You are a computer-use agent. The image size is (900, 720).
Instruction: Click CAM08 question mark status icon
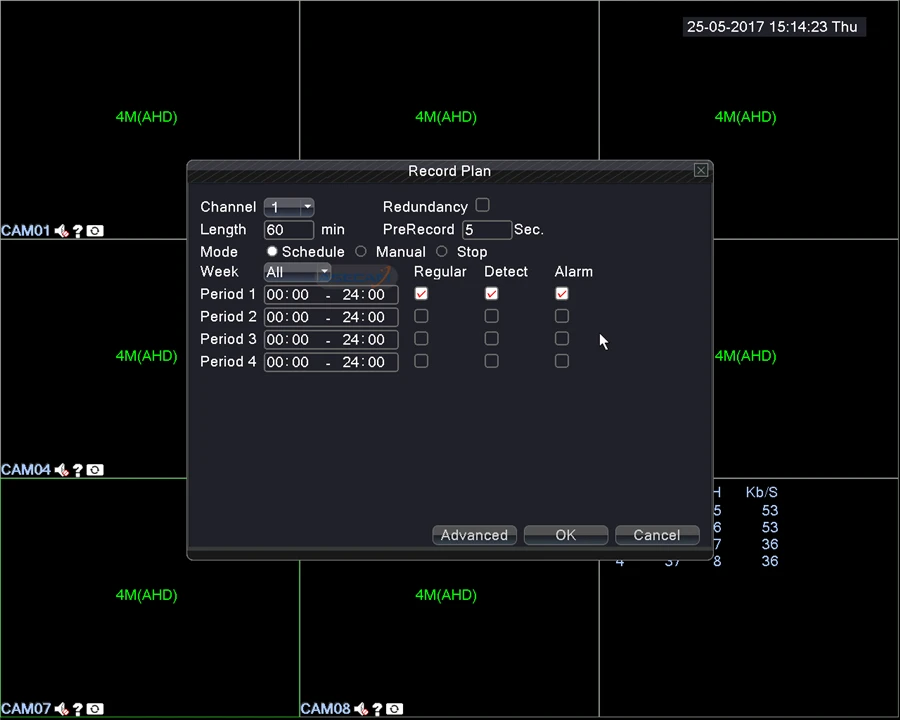coord(377,709)
